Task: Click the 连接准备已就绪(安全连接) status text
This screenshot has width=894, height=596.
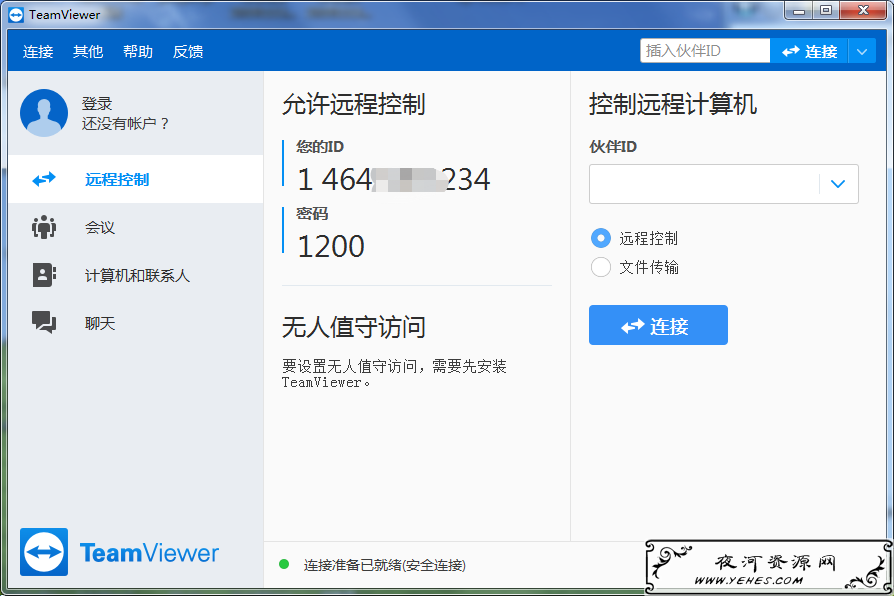Action: [x=385, y=565]
